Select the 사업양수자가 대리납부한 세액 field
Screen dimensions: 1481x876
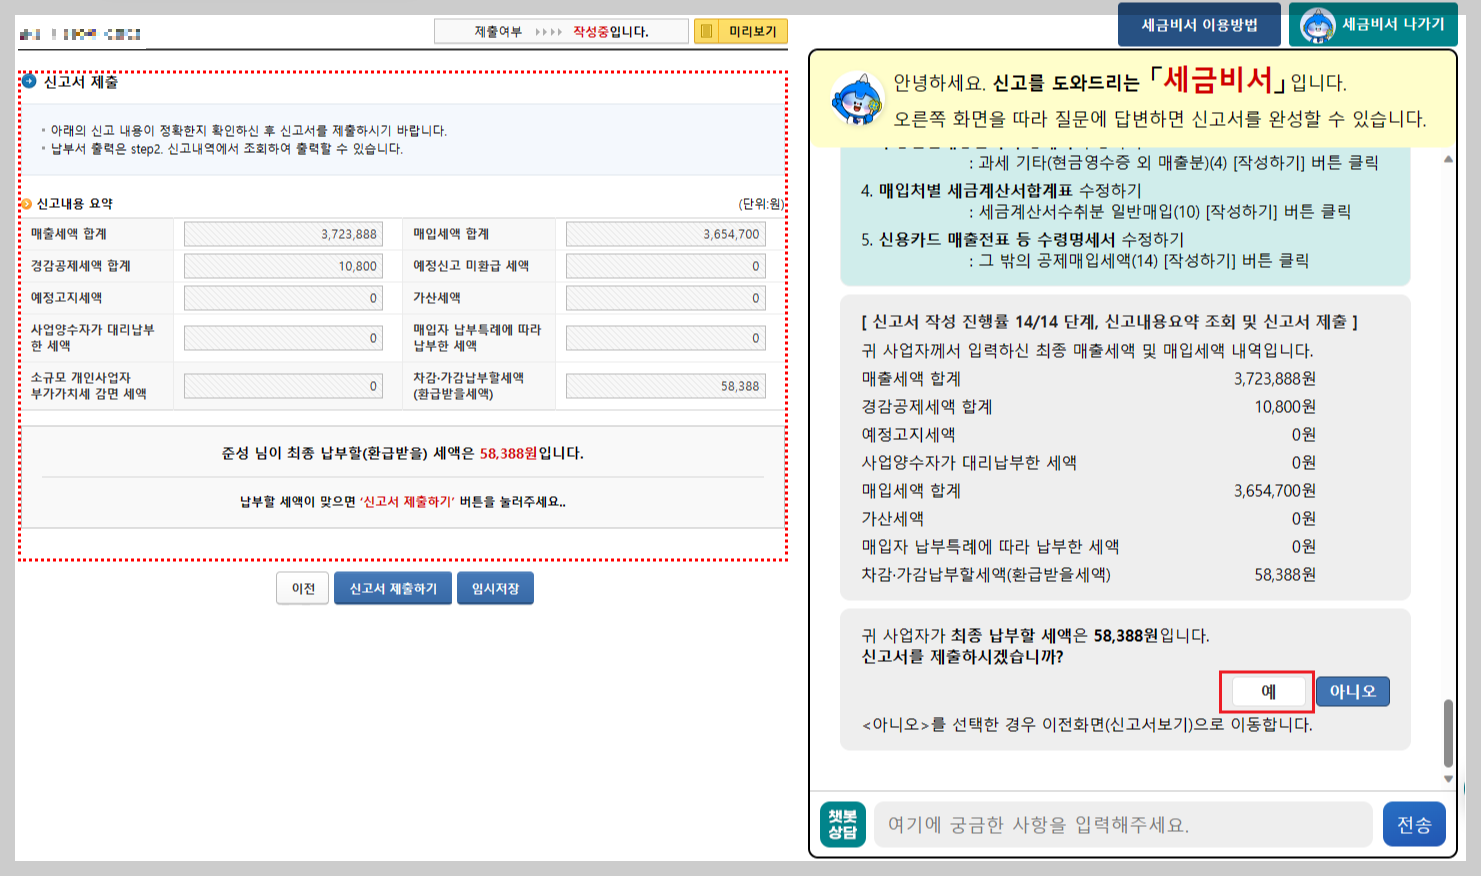tap(283, 338)
